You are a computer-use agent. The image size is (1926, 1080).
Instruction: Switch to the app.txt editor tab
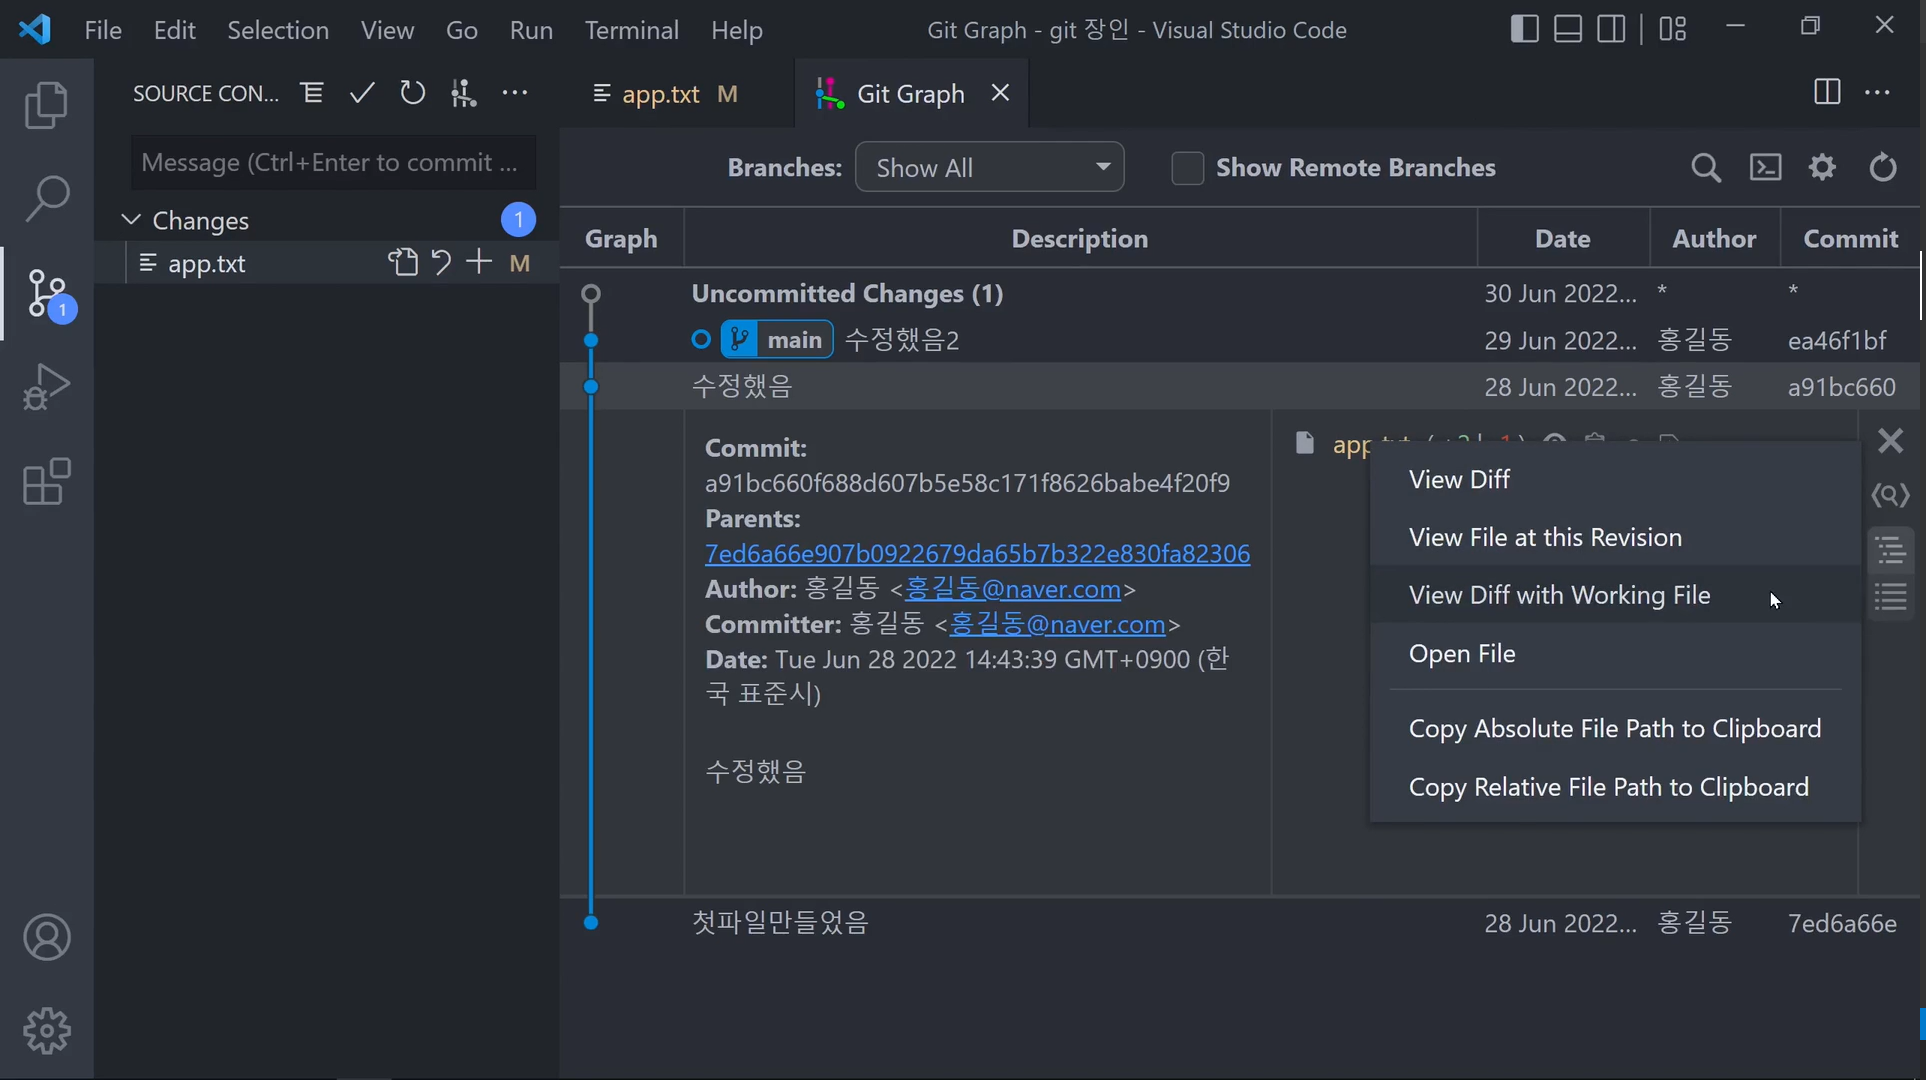click(x=661, y=94)
